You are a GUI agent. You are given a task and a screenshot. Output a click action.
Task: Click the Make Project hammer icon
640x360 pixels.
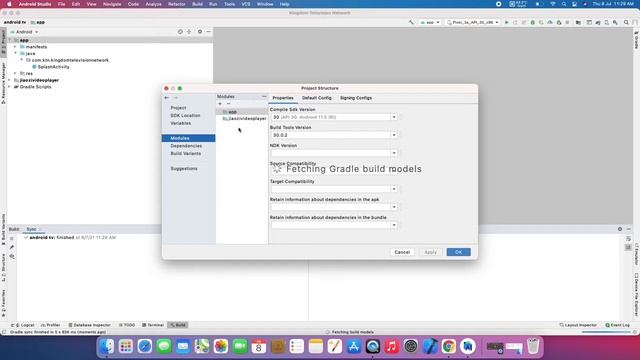click(411, 22)
